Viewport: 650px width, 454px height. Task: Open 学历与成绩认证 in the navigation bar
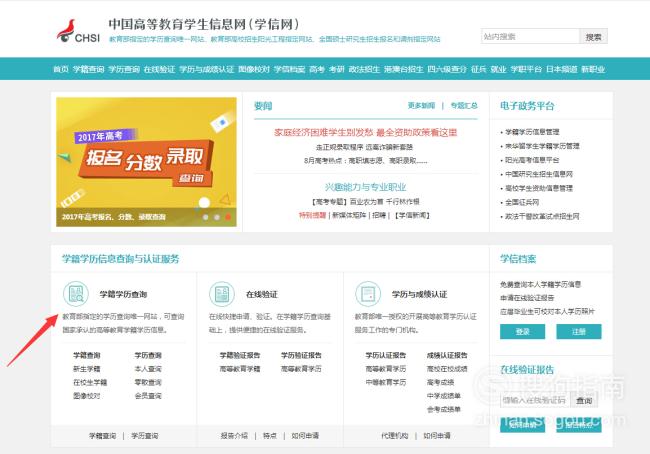[x=206, y=69]
